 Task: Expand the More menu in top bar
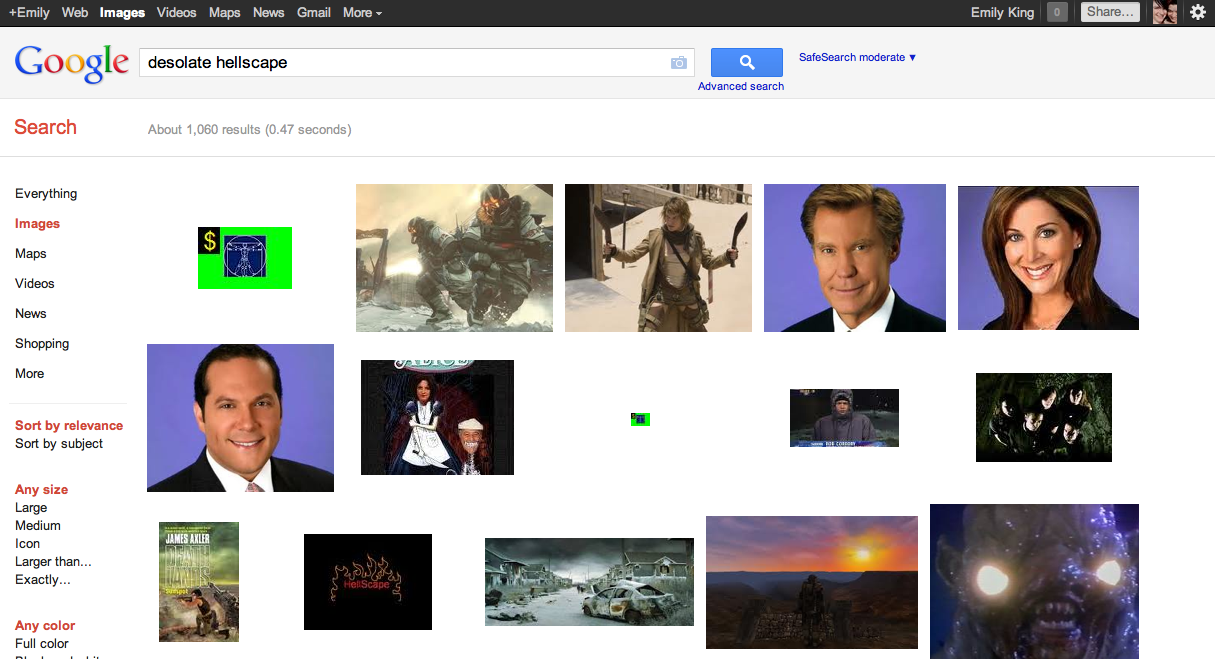click(x=362, y=12)
